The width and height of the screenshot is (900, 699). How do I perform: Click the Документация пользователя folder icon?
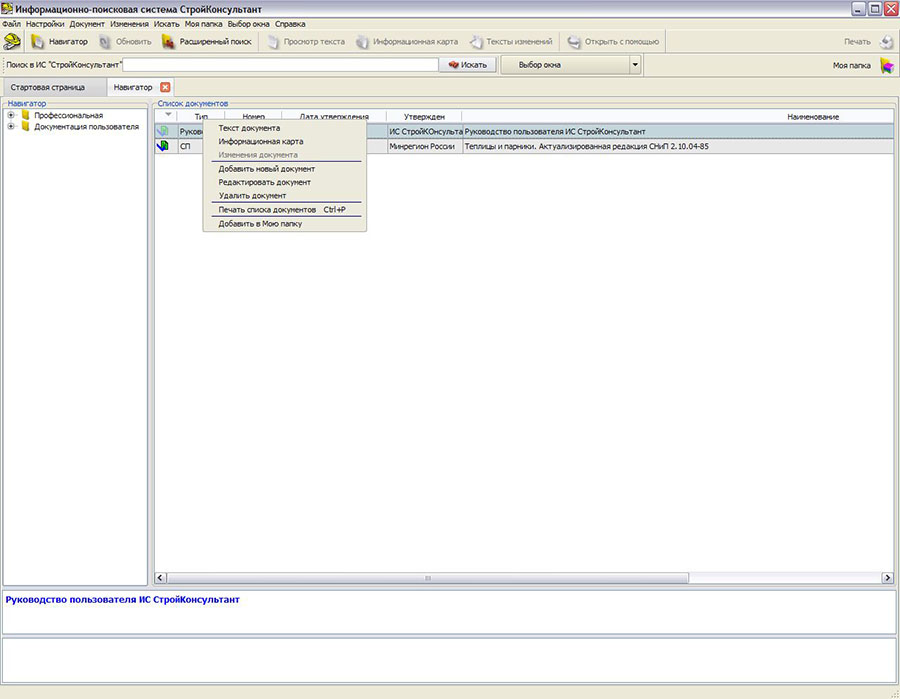pyautogui.click(x=25, y=126)
